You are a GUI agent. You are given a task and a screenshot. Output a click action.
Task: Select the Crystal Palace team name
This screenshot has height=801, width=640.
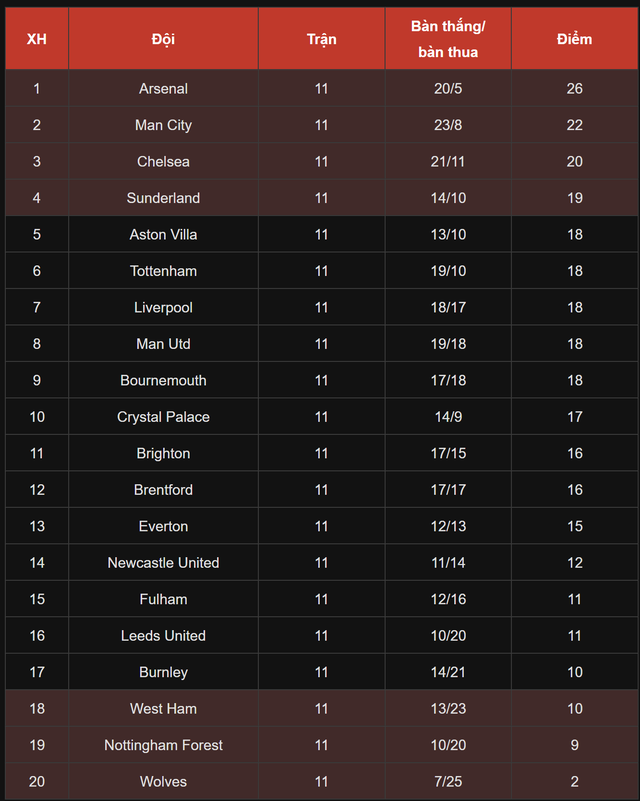coord(163,417)
